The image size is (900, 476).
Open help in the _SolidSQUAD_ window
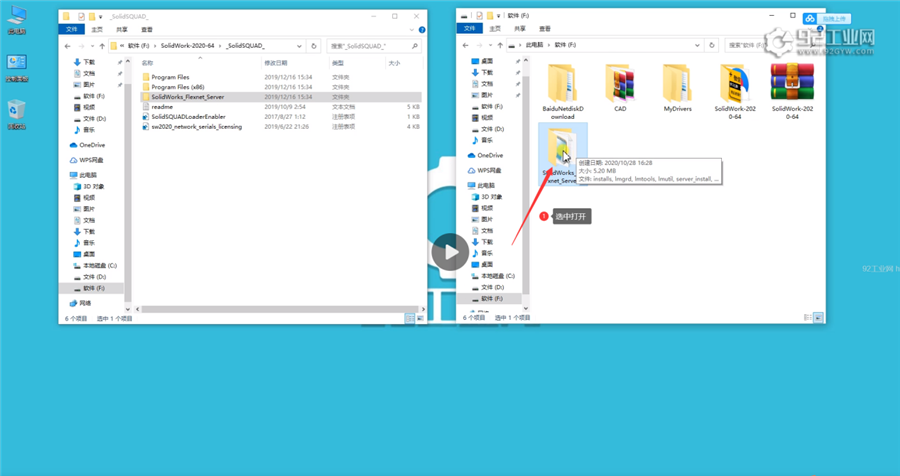pyautogui.click(x=422, y=29)
